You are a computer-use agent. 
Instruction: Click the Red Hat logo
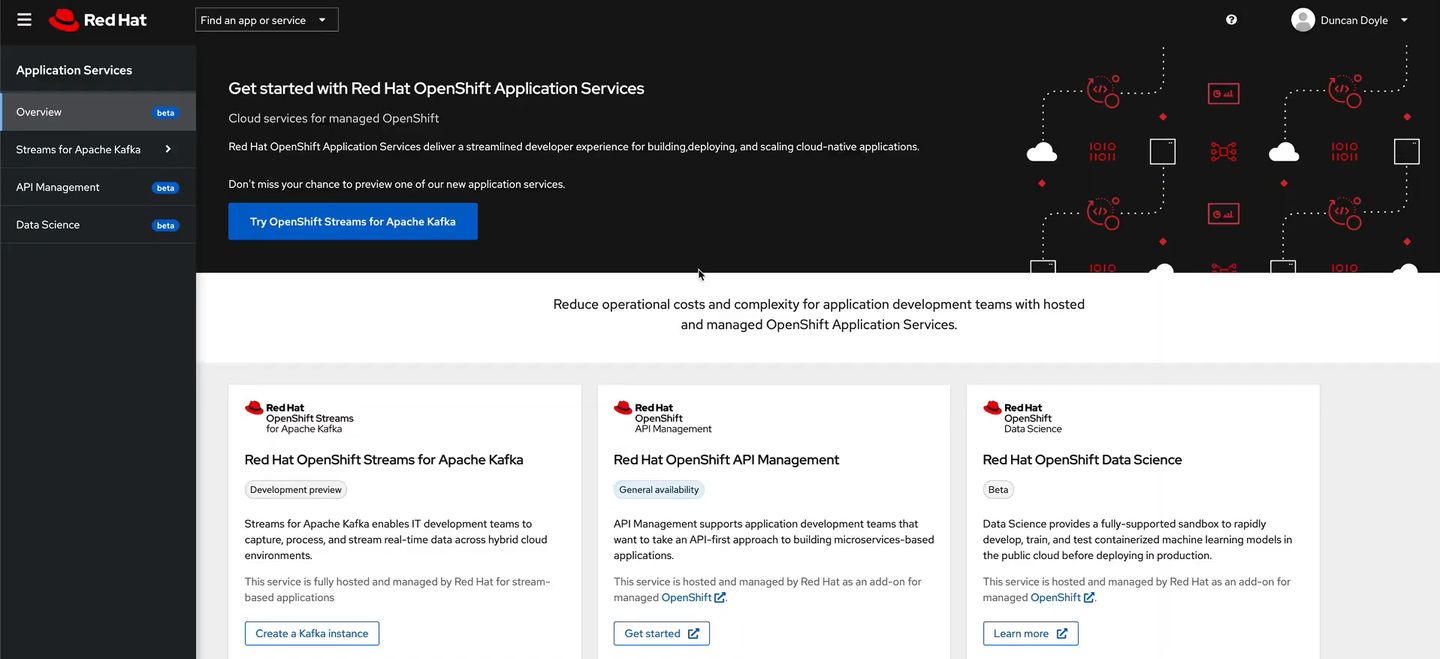click(98, 20)
